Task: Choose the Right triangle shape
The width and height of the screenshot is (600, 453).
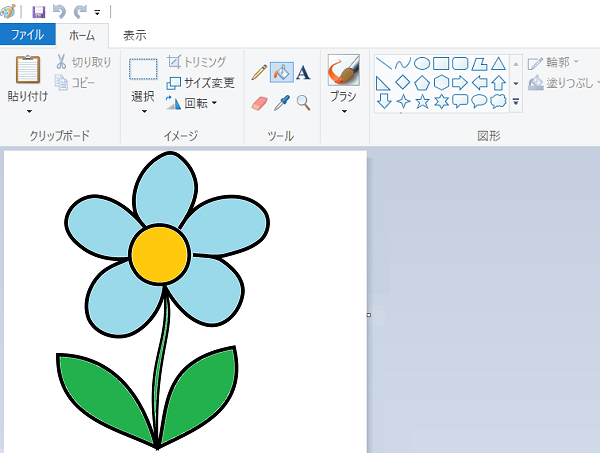Action: (383, 83)
